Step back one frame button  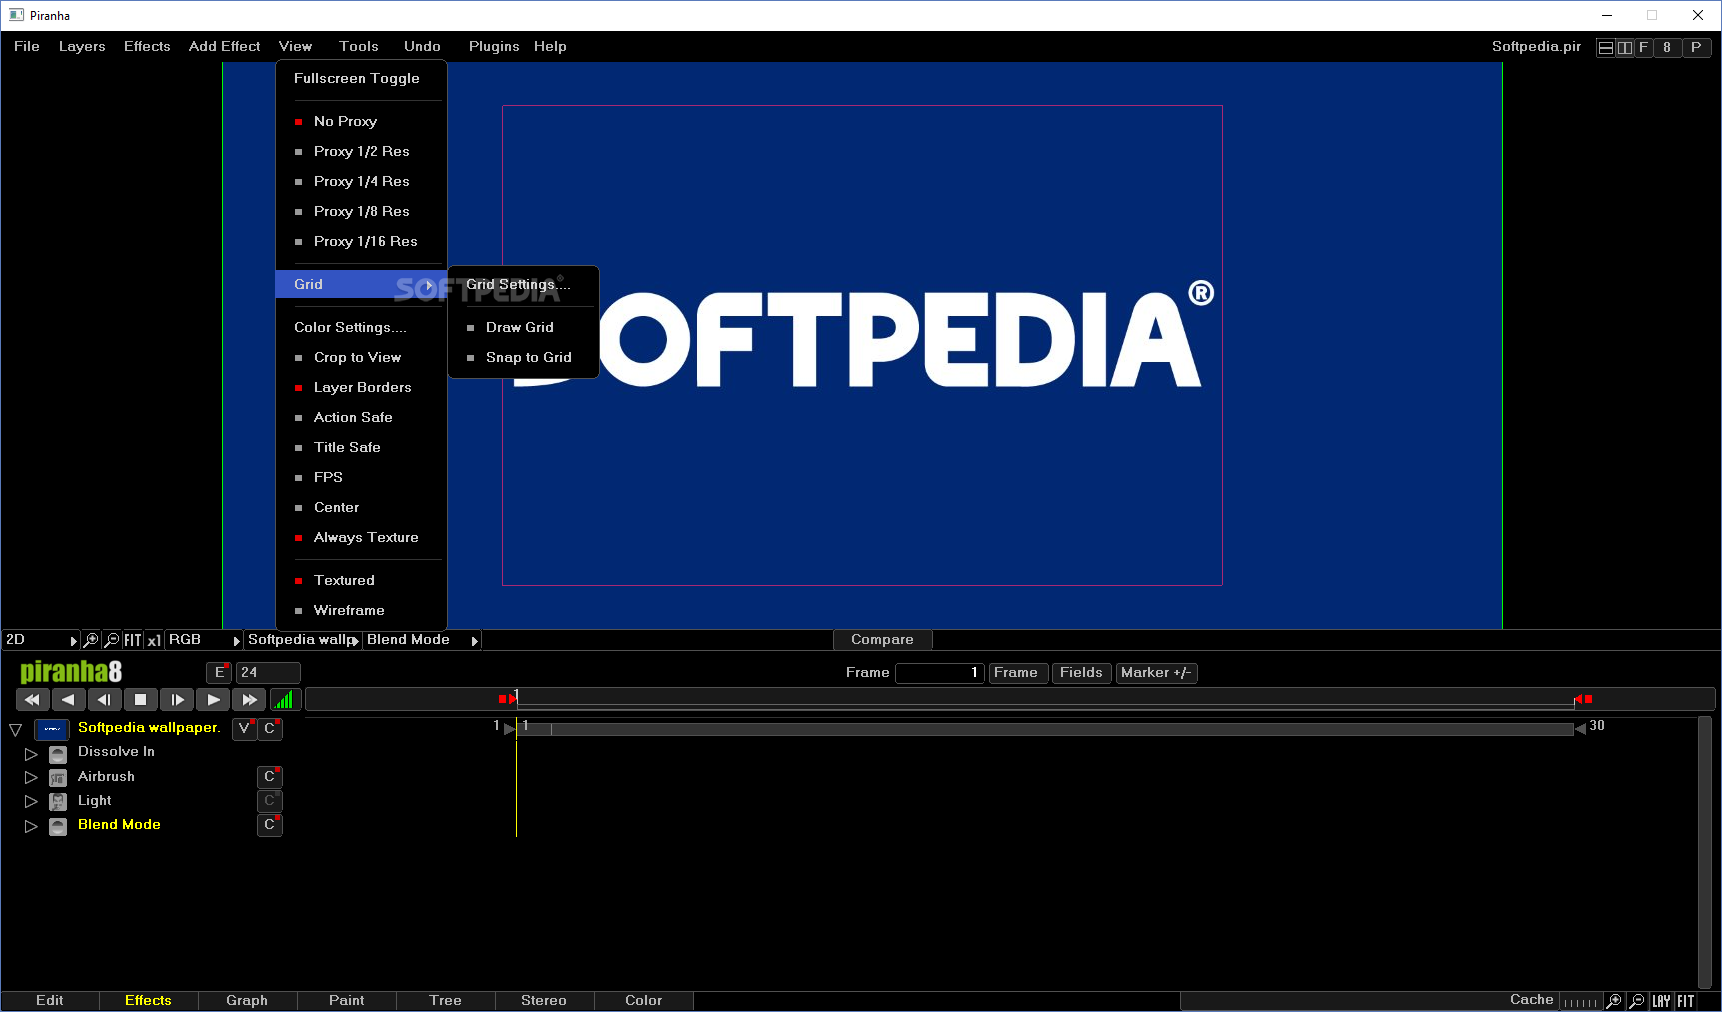[104, 700]
